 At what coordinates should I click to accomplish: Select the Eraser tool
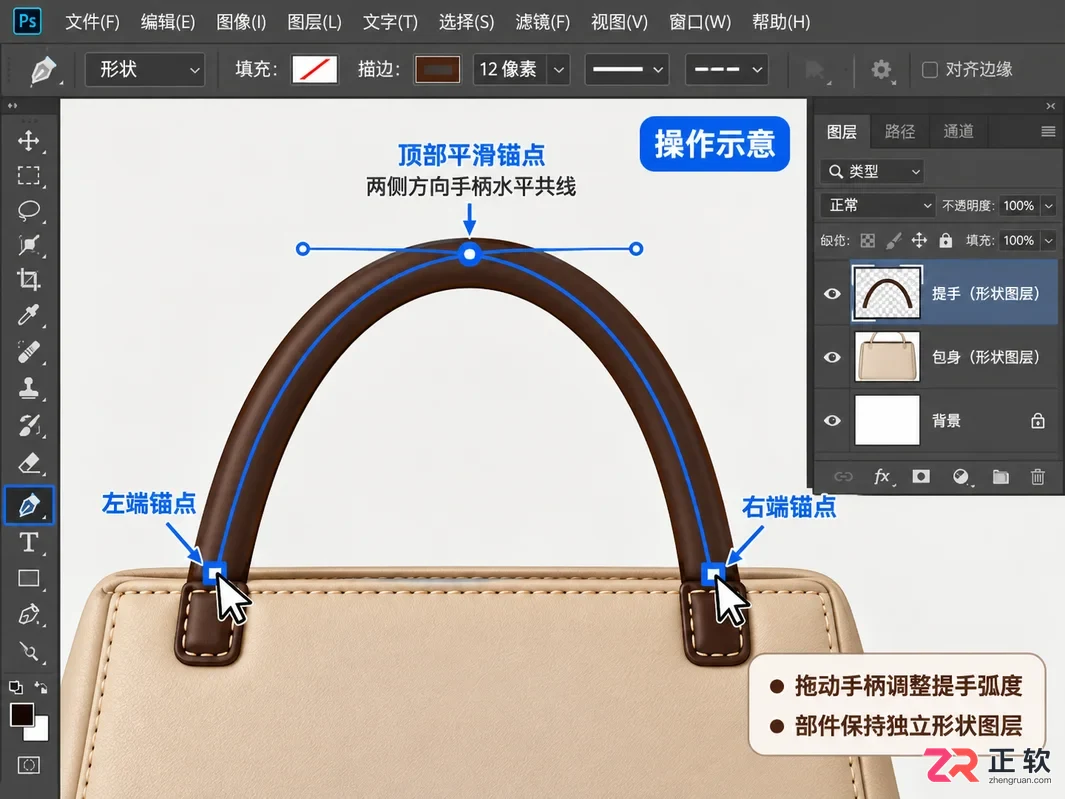[x=29, y=463]
